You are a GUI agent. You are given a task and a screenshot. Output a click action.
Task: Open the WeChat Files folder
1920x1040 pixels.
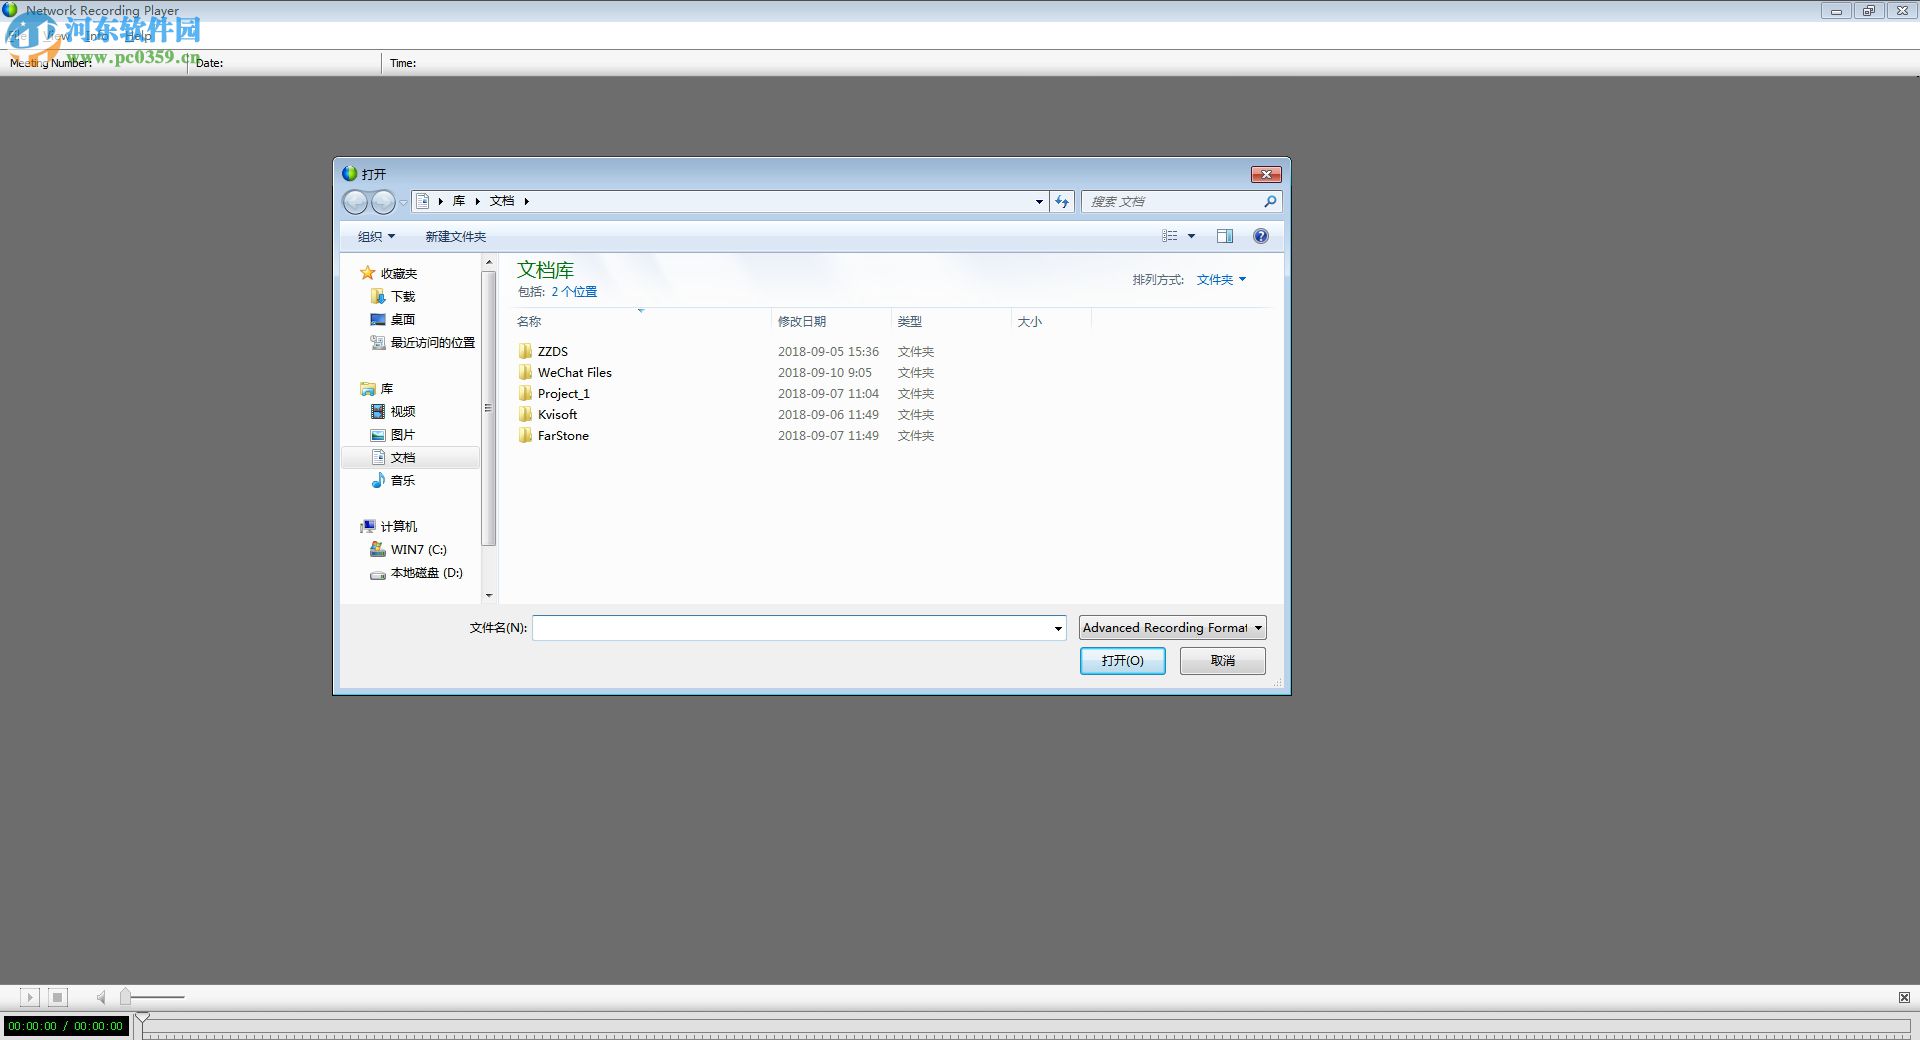click(x=575, y=372)
